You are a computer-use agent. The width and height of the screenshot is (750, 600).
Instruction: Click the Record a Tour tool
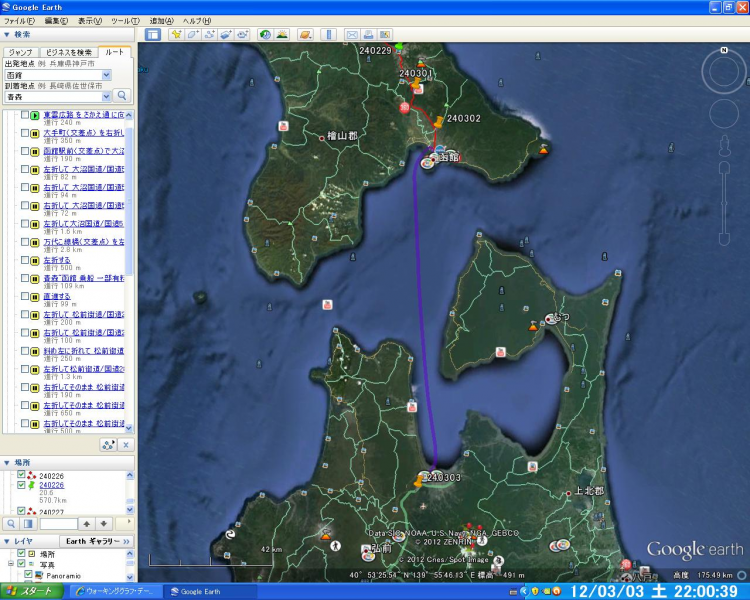[x=242, y=34]
